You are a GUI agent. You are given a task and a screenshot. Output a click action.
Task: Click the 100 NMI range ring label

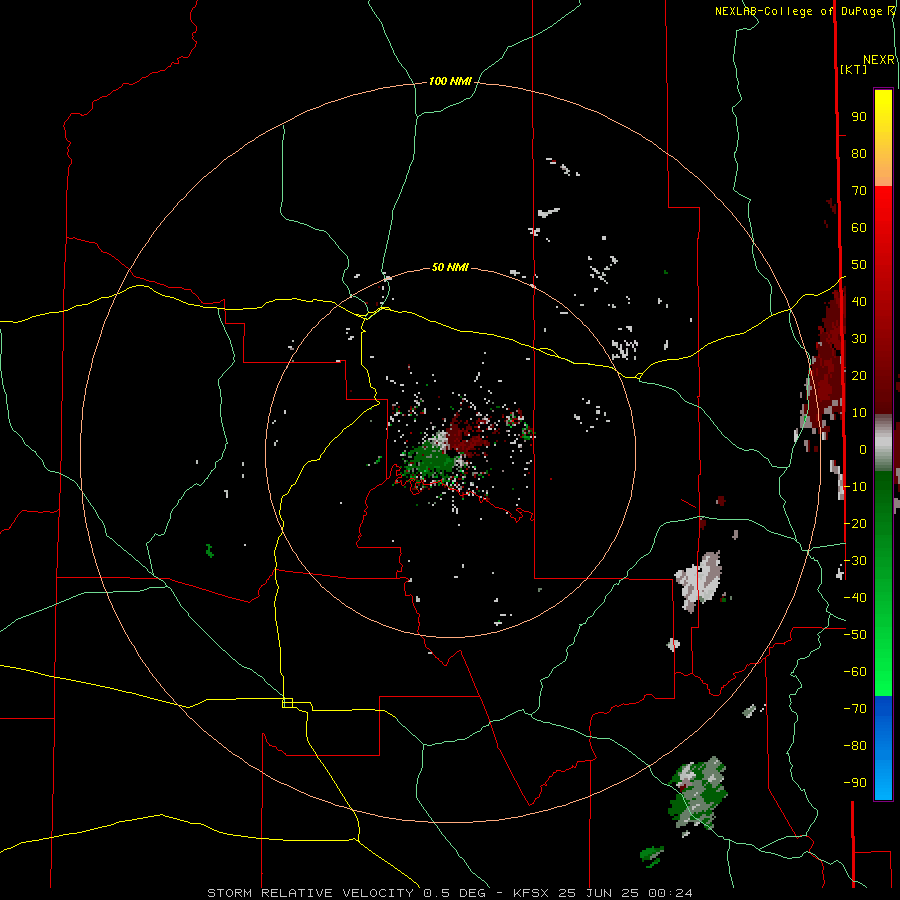(x=450, y=82)
